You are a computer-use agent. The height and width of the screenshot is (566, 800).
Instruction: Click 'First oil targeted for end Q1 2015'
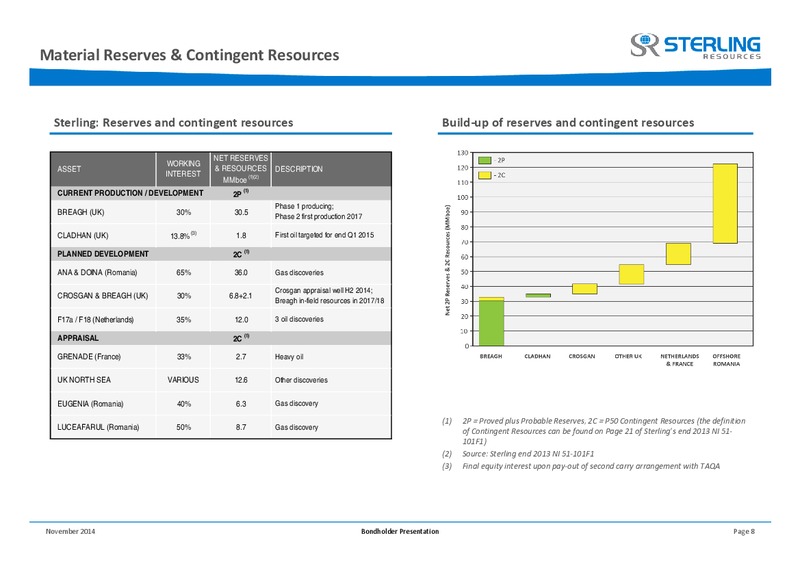[324, 235]
